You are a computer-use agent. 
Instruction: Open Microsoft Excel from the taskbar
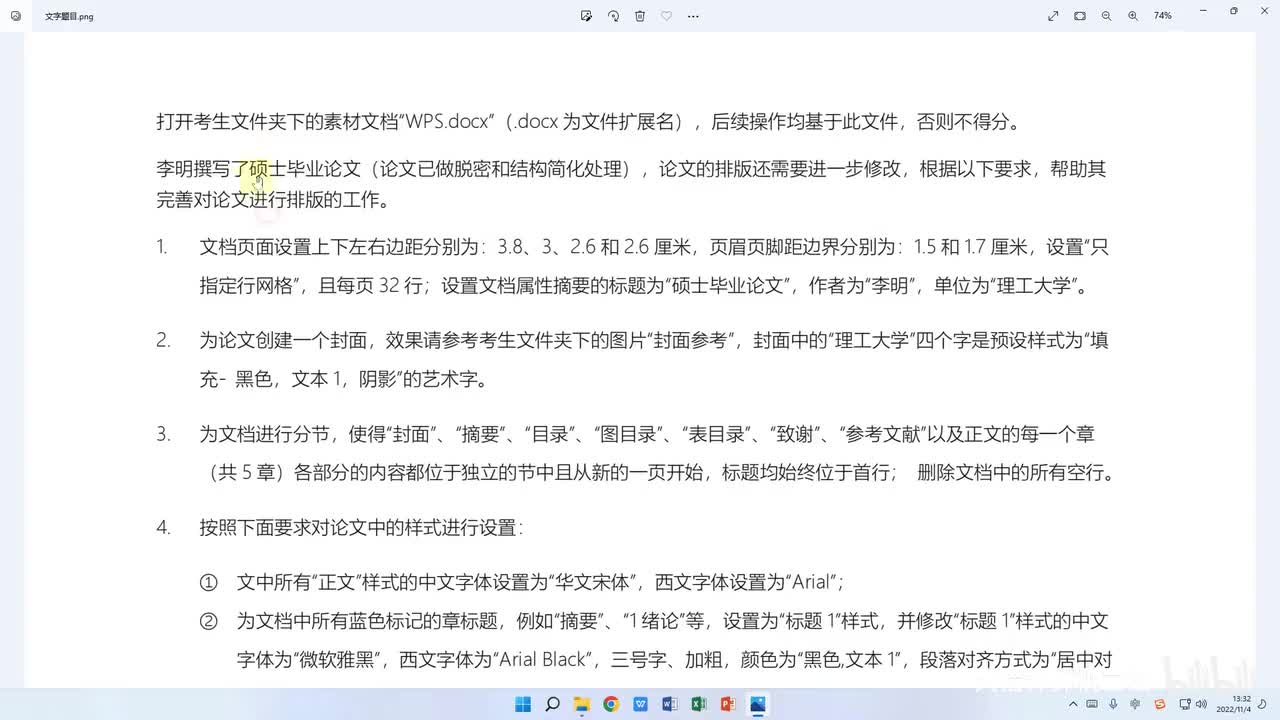click(x=699, y=704)
